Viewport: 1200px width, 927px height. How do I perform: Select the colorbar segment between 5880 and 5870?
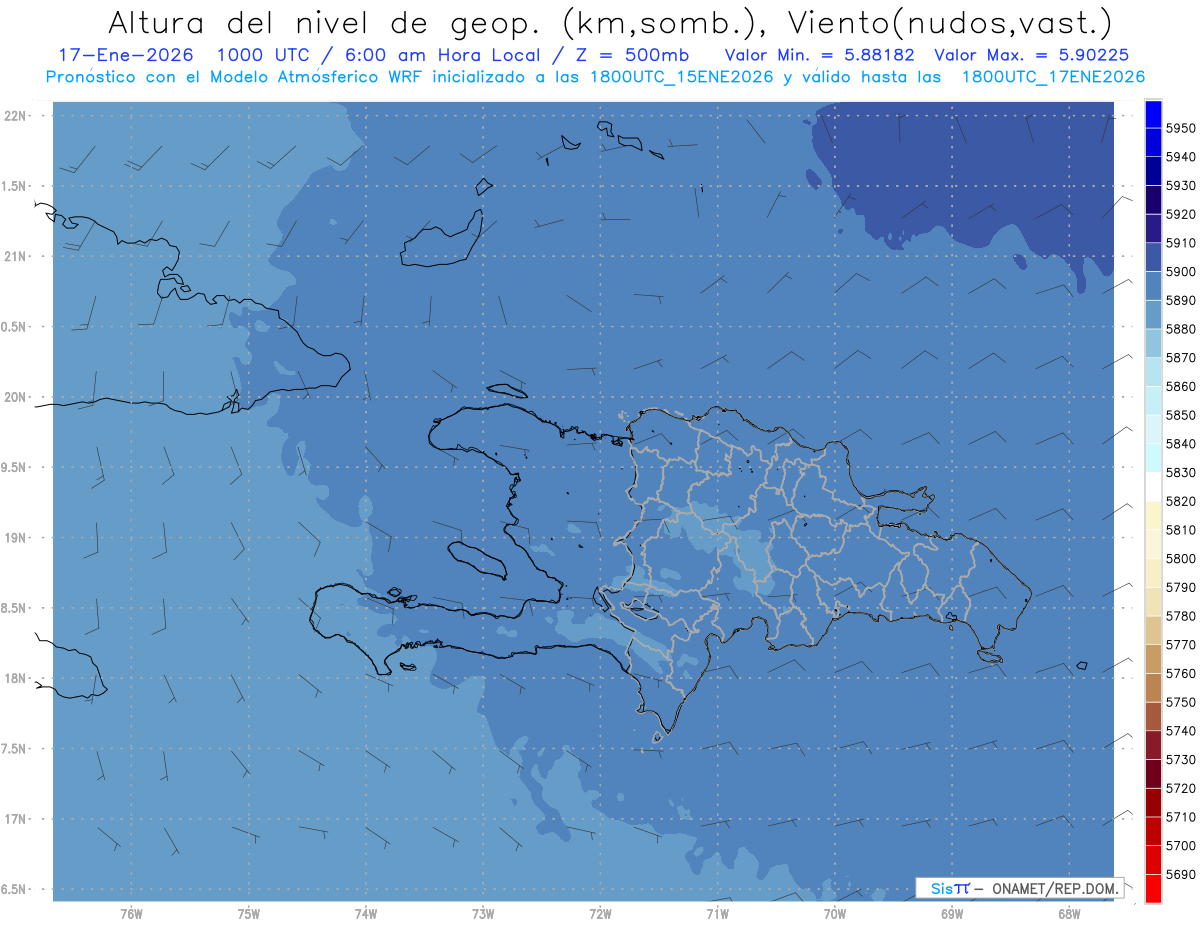coord(1152,343)
